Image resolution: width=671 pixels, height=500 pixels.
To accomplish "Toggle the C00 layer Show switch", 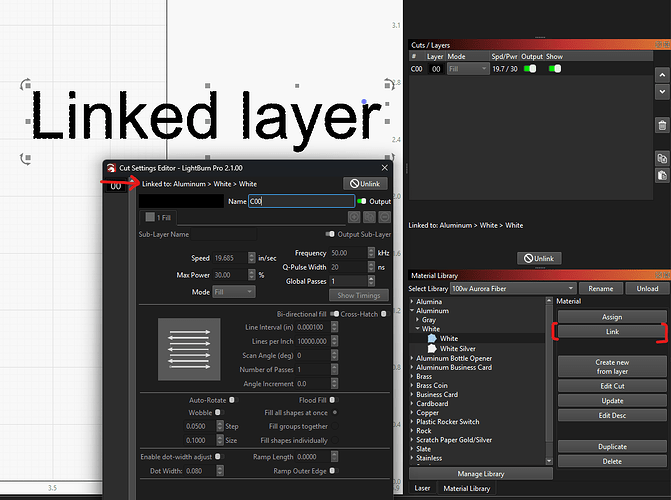I will [x=555, y=68].
